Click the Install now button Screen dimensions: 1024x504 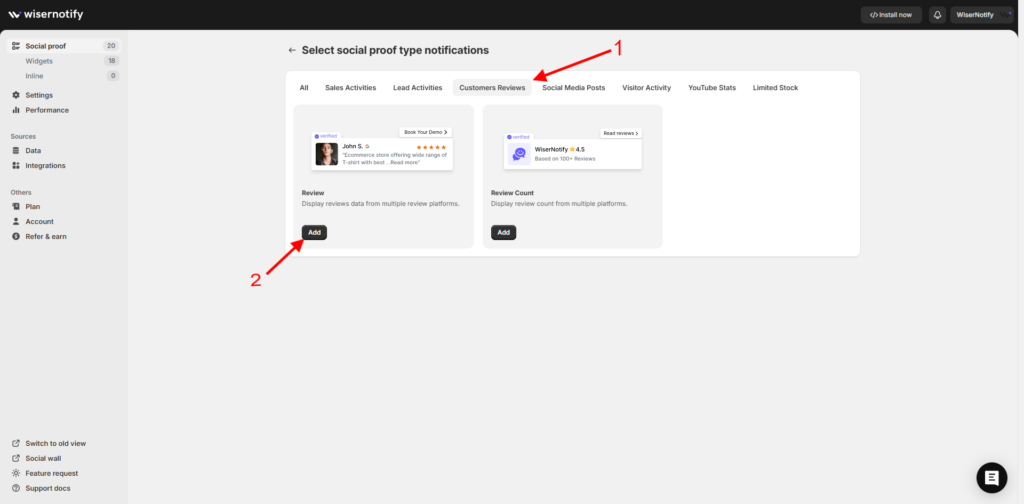[x=891, y=15]
